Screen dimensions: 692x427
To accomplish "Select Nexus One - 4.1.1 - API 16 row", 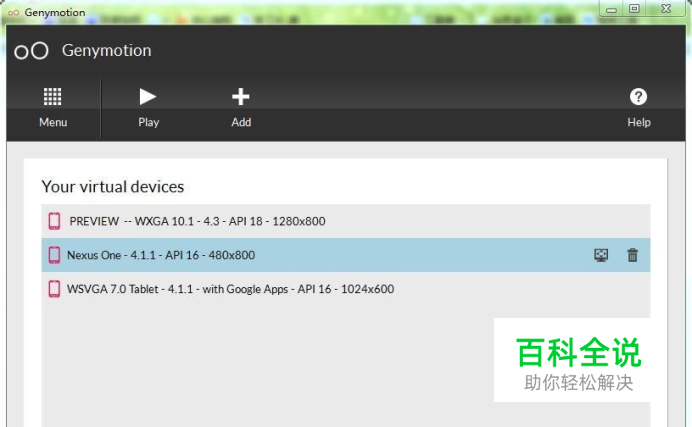I will click(346, 255).
